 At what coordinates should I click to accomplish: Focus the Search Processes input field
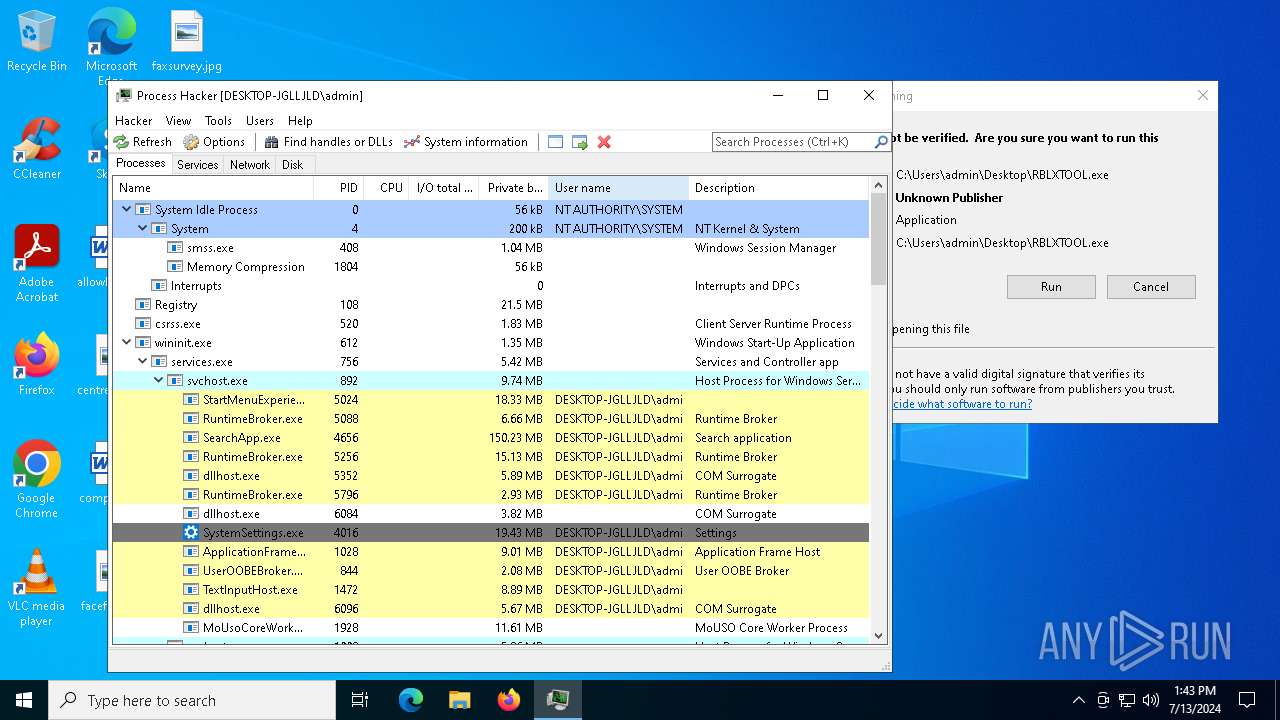point(793,142)
